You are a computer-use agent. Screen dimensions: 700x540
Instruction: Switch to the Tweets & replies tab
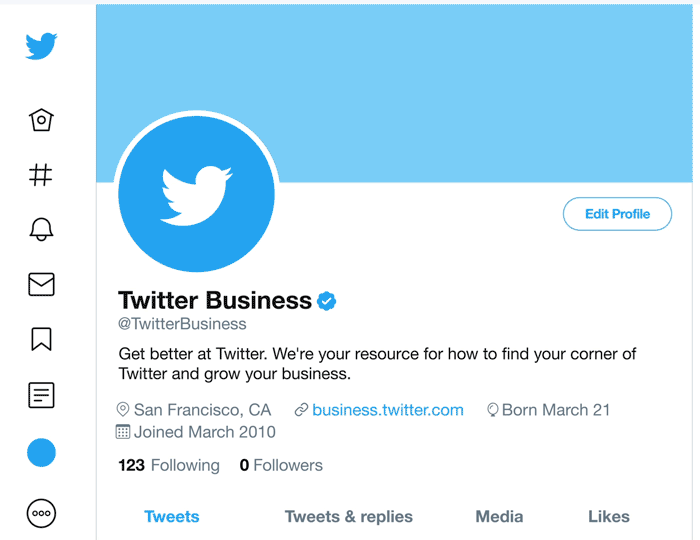pyautogui.click(x=349, y=517)
